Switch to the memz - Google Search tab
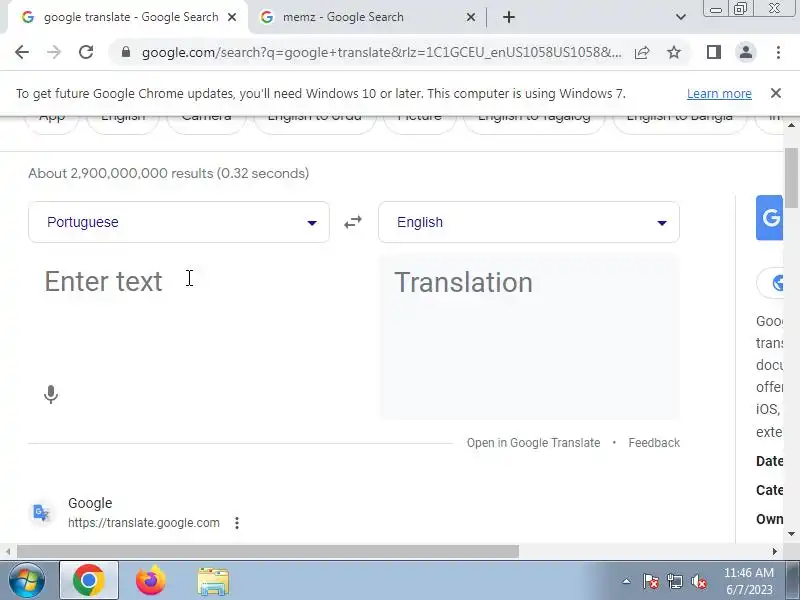800x600 pixels. (x=365, y=17)
